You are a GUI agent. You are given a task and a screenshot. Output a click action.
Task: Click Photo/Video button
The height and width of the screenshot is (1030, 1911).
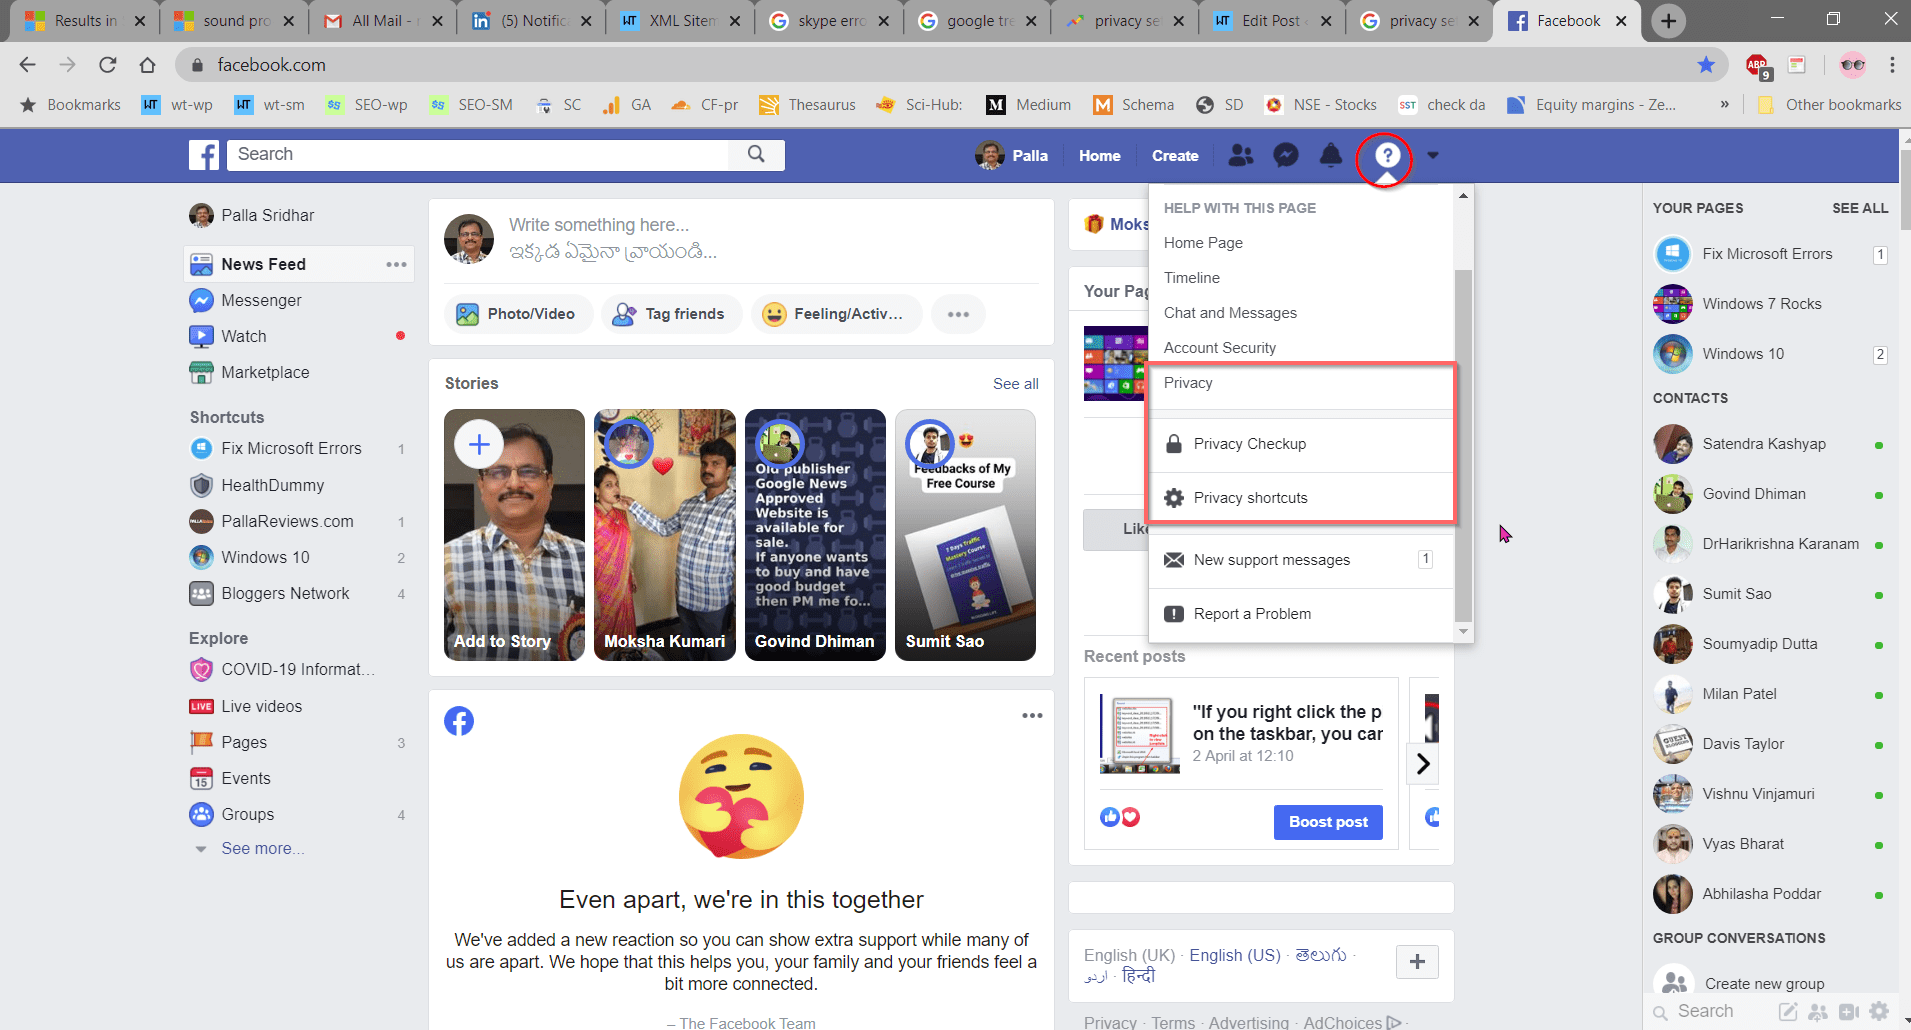517,314
